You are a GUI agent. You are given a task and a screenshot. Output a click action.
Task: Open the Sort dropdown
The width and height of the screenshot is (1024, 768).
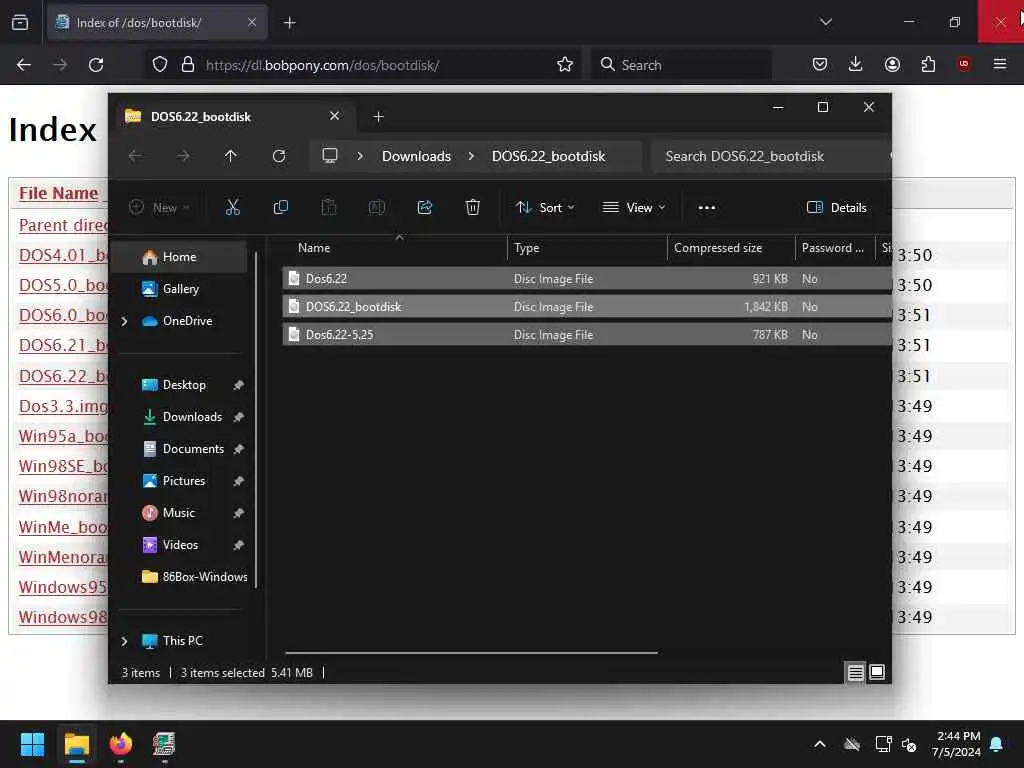(x=545, y=208)
